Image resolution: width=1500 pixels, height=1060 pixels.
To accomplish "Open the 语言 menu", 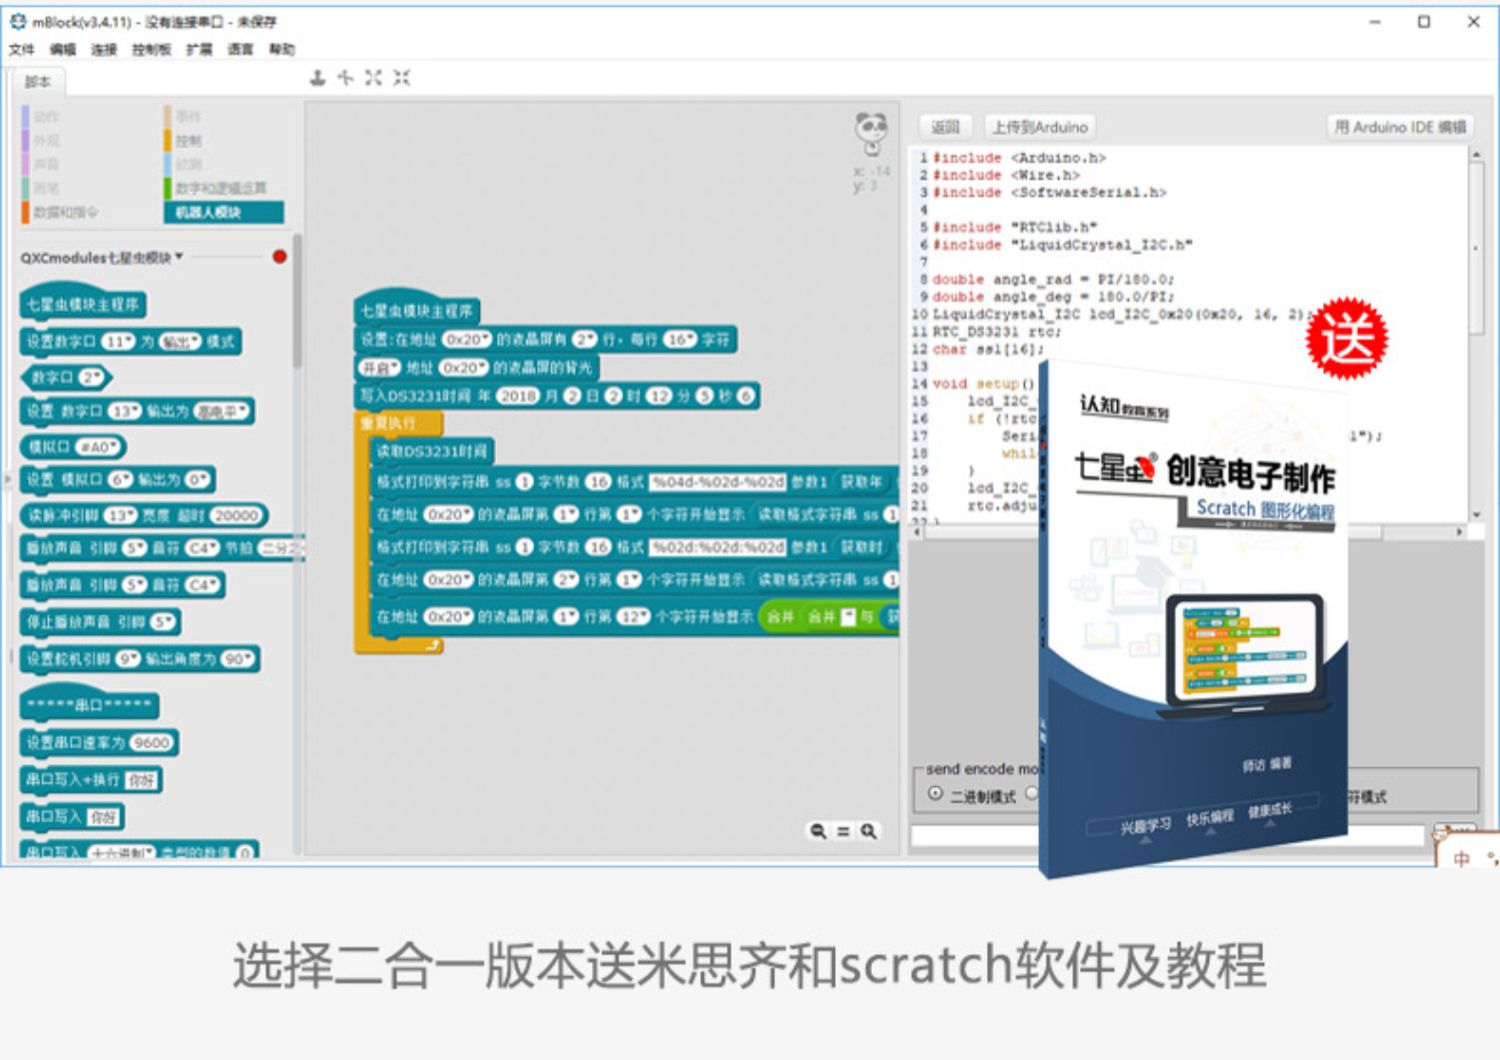I will coord(240,49).
